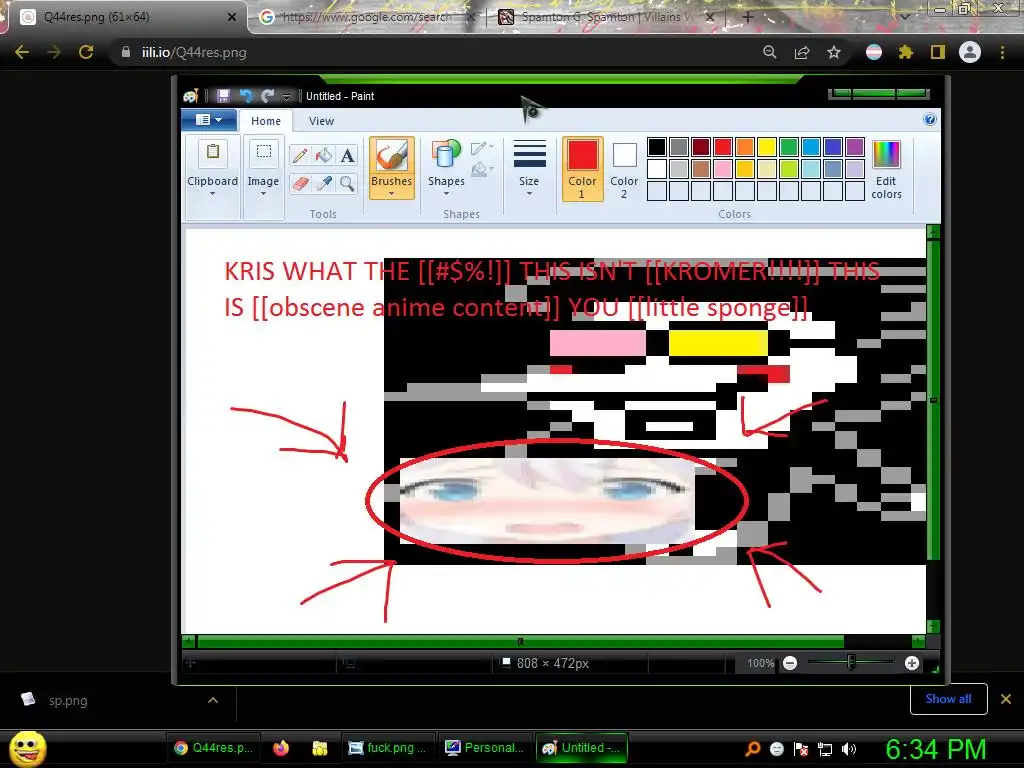Pick the purple color swatch in top row
The width and height of the screenshot is (1024, 768).
click(855, 147)
